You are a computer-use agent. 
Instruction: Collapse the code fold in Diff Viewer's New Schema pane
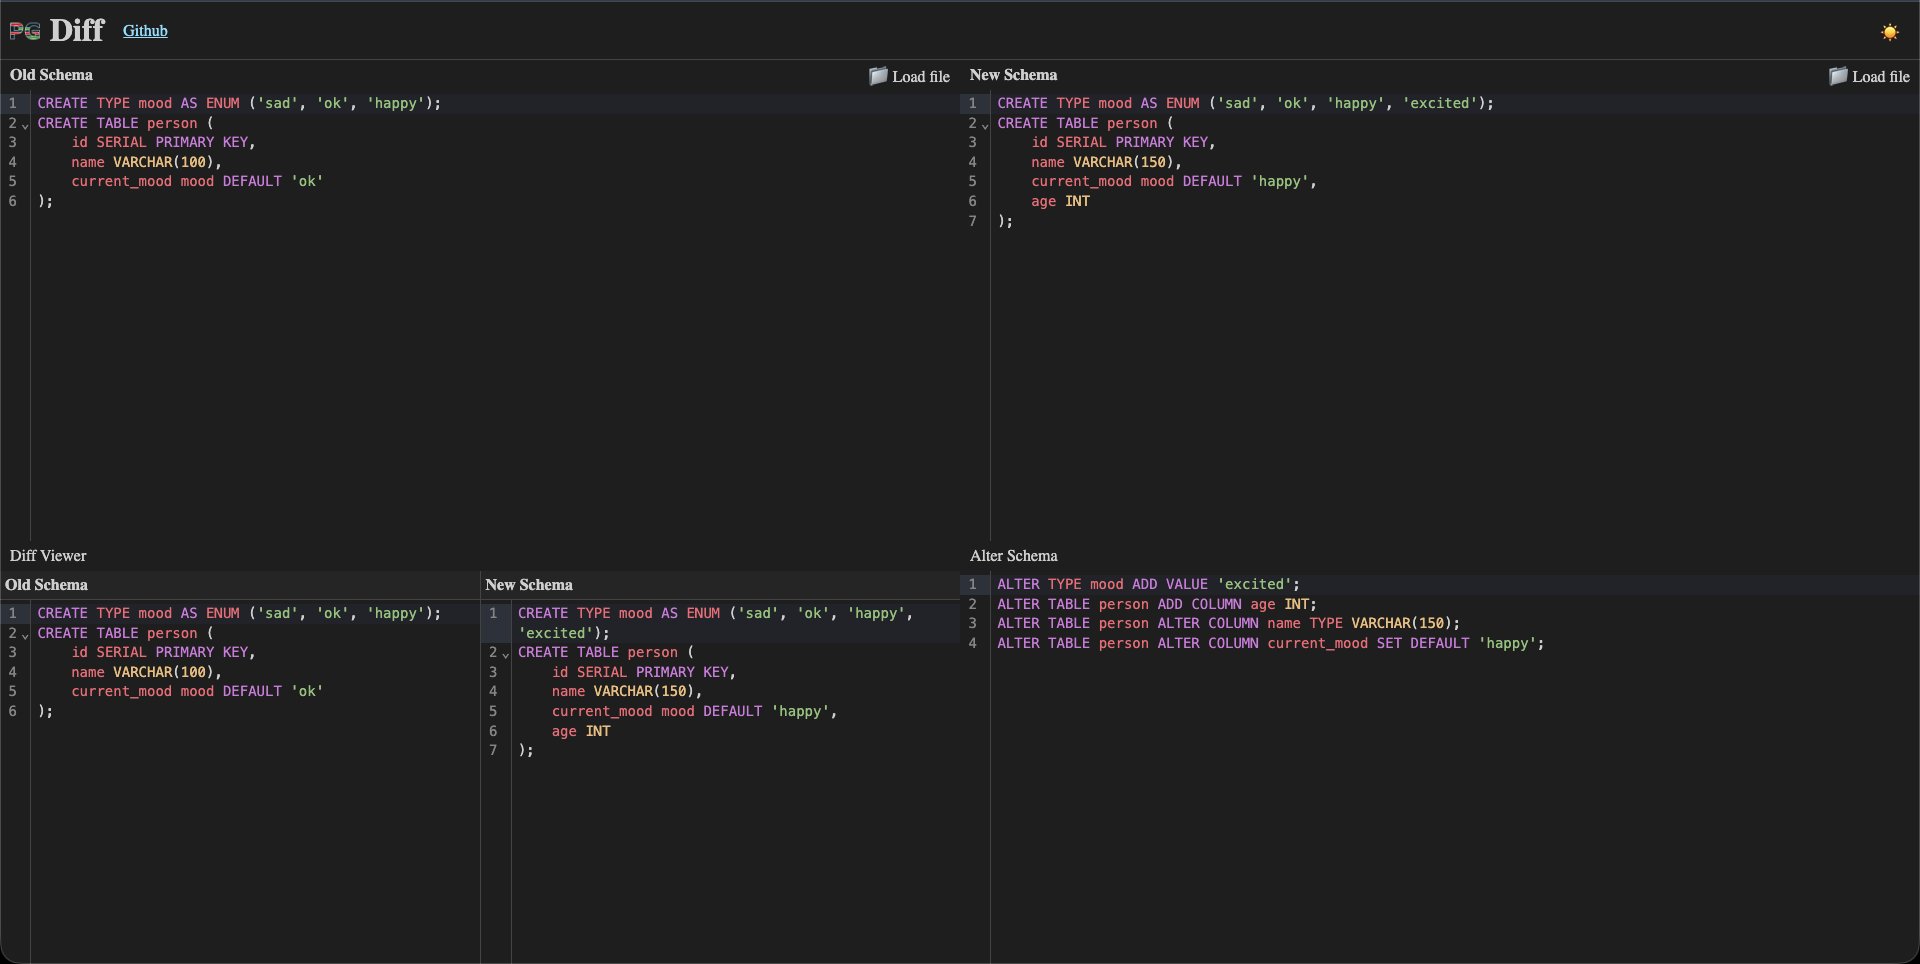coord(505,655)
